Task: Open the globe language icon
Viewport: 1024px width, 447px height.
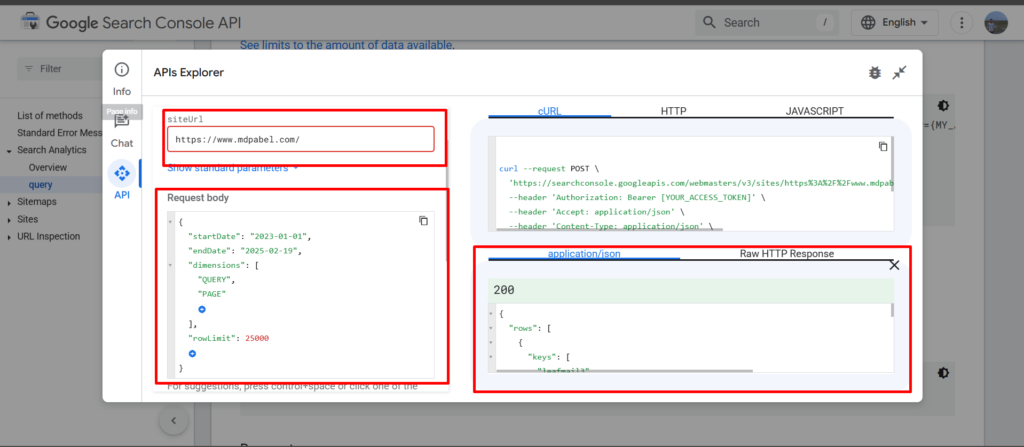Action: pos(868,22)
